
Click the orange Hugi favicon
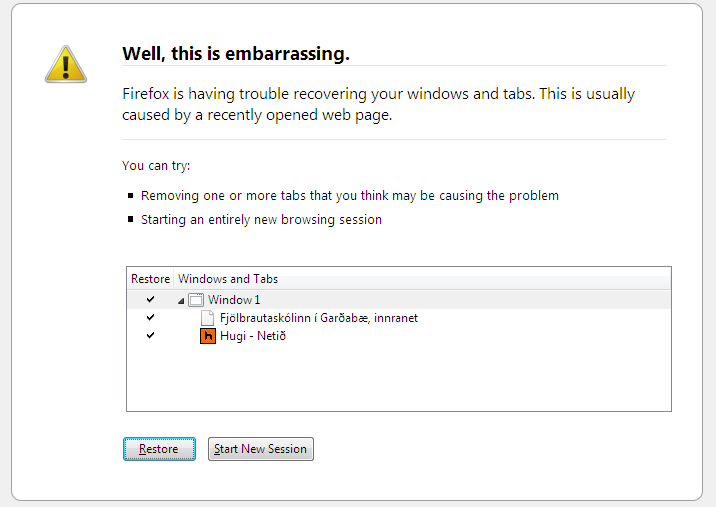click(208, 336)
